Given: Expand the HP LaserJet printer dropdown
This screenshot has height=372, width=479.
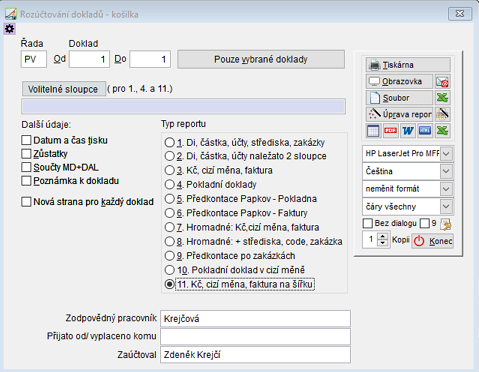Looking at the screenshot, I should 446,154.
